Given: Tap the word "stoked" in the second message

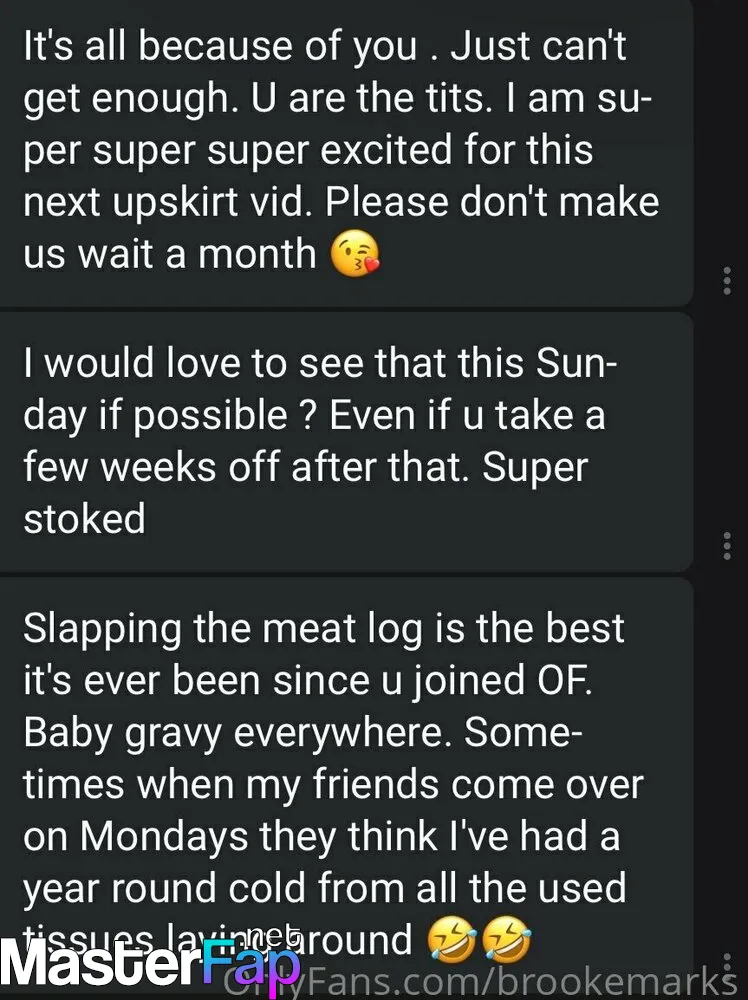Looking at the screenshot, I should point(84,518).
